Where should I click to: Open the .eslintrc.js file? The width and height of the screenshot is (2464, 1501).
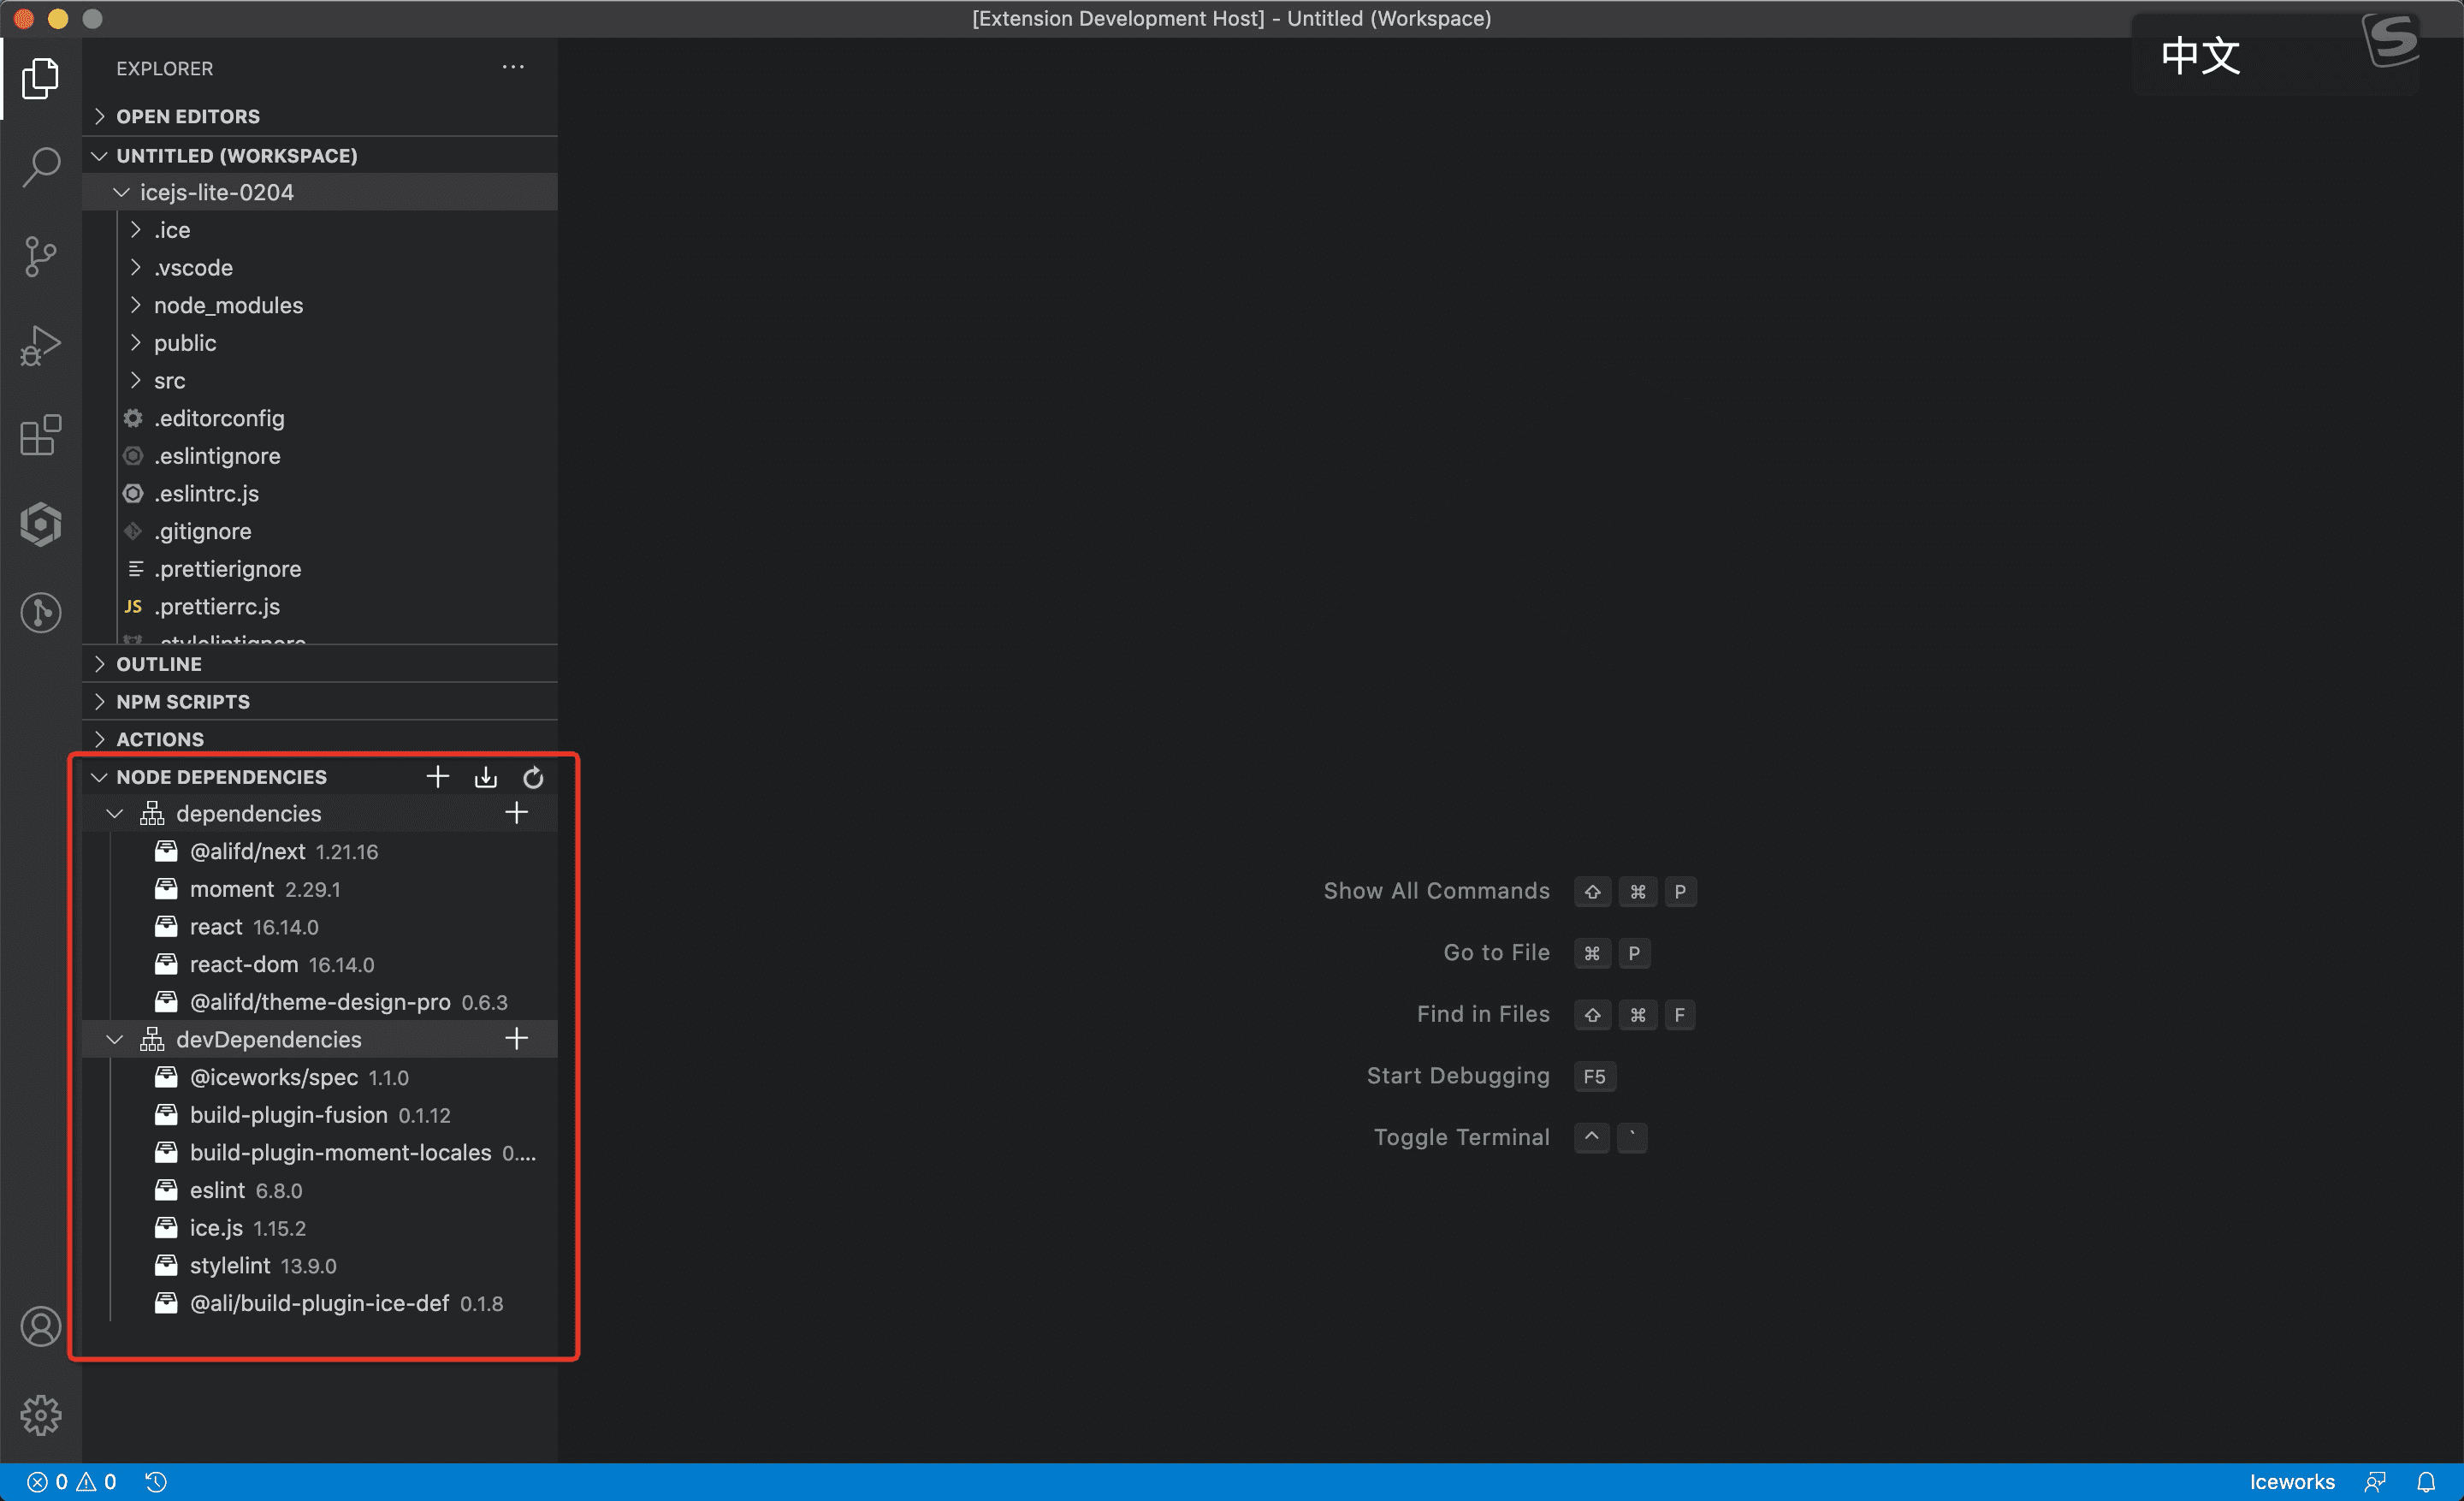point(320,494)
